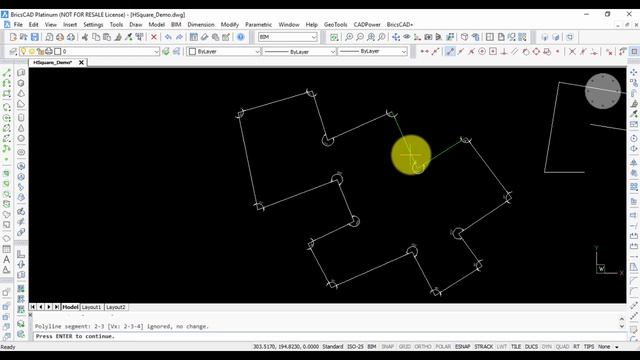Switch to the Layout2 tab

pyautogui.click(x=116, y=307)
